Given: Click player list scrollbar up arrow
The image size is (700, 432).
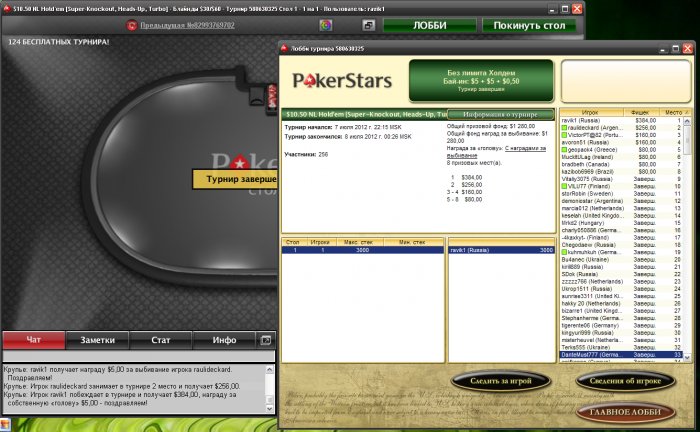Looking at the screenshot, I should (x=687, y=120).
